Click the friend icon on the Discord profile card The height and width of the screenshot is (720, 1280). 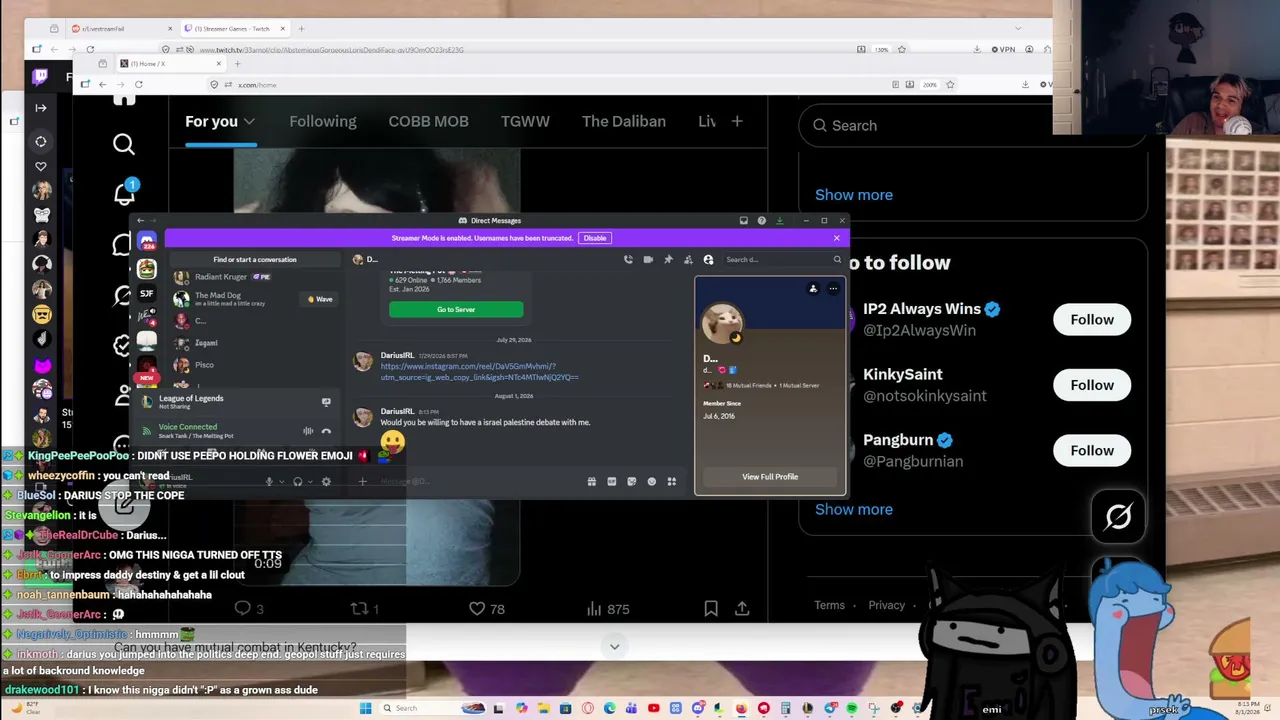813,289
